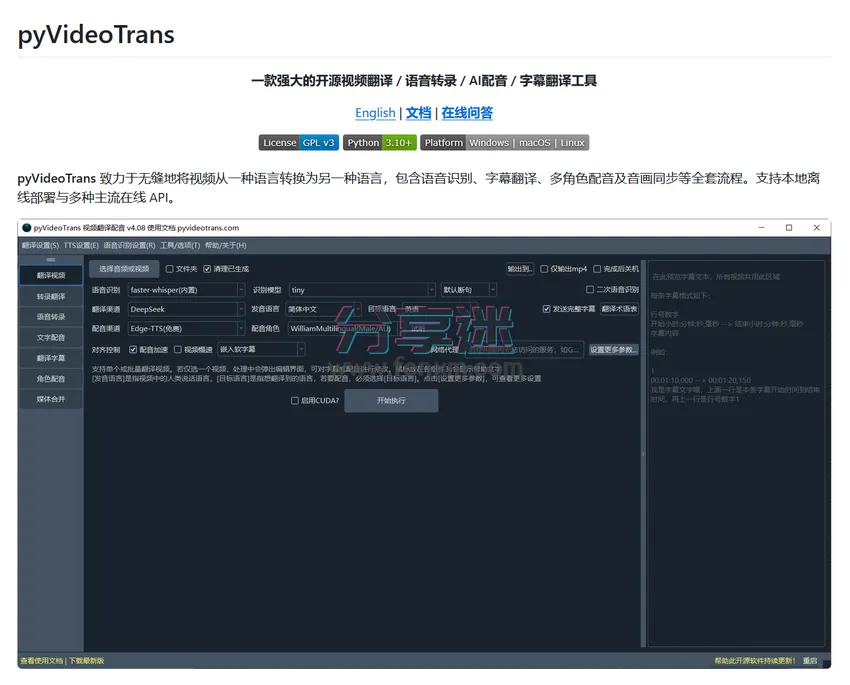Open the 嵌入软字幕 subtitle dropdown
850x685 pixels.
(x=261, y=350)
